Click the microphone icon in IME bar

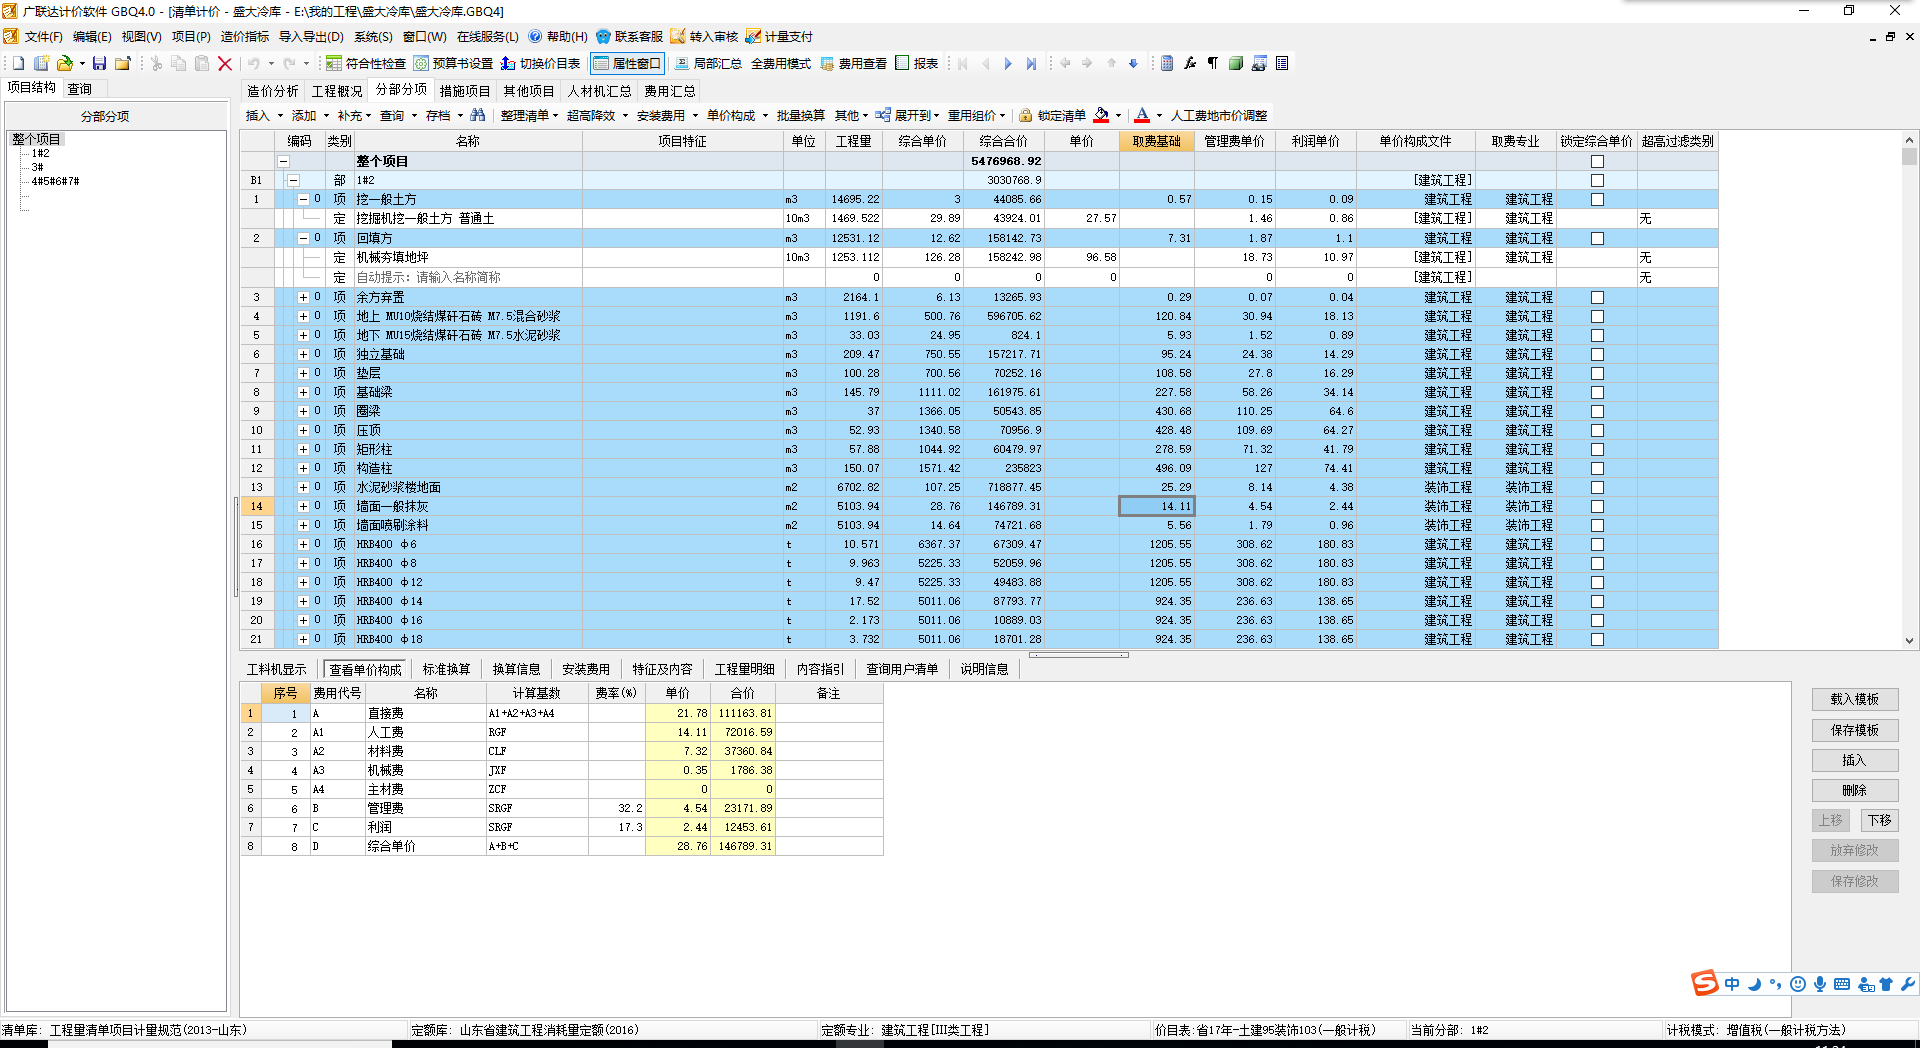coord(1820,984)
